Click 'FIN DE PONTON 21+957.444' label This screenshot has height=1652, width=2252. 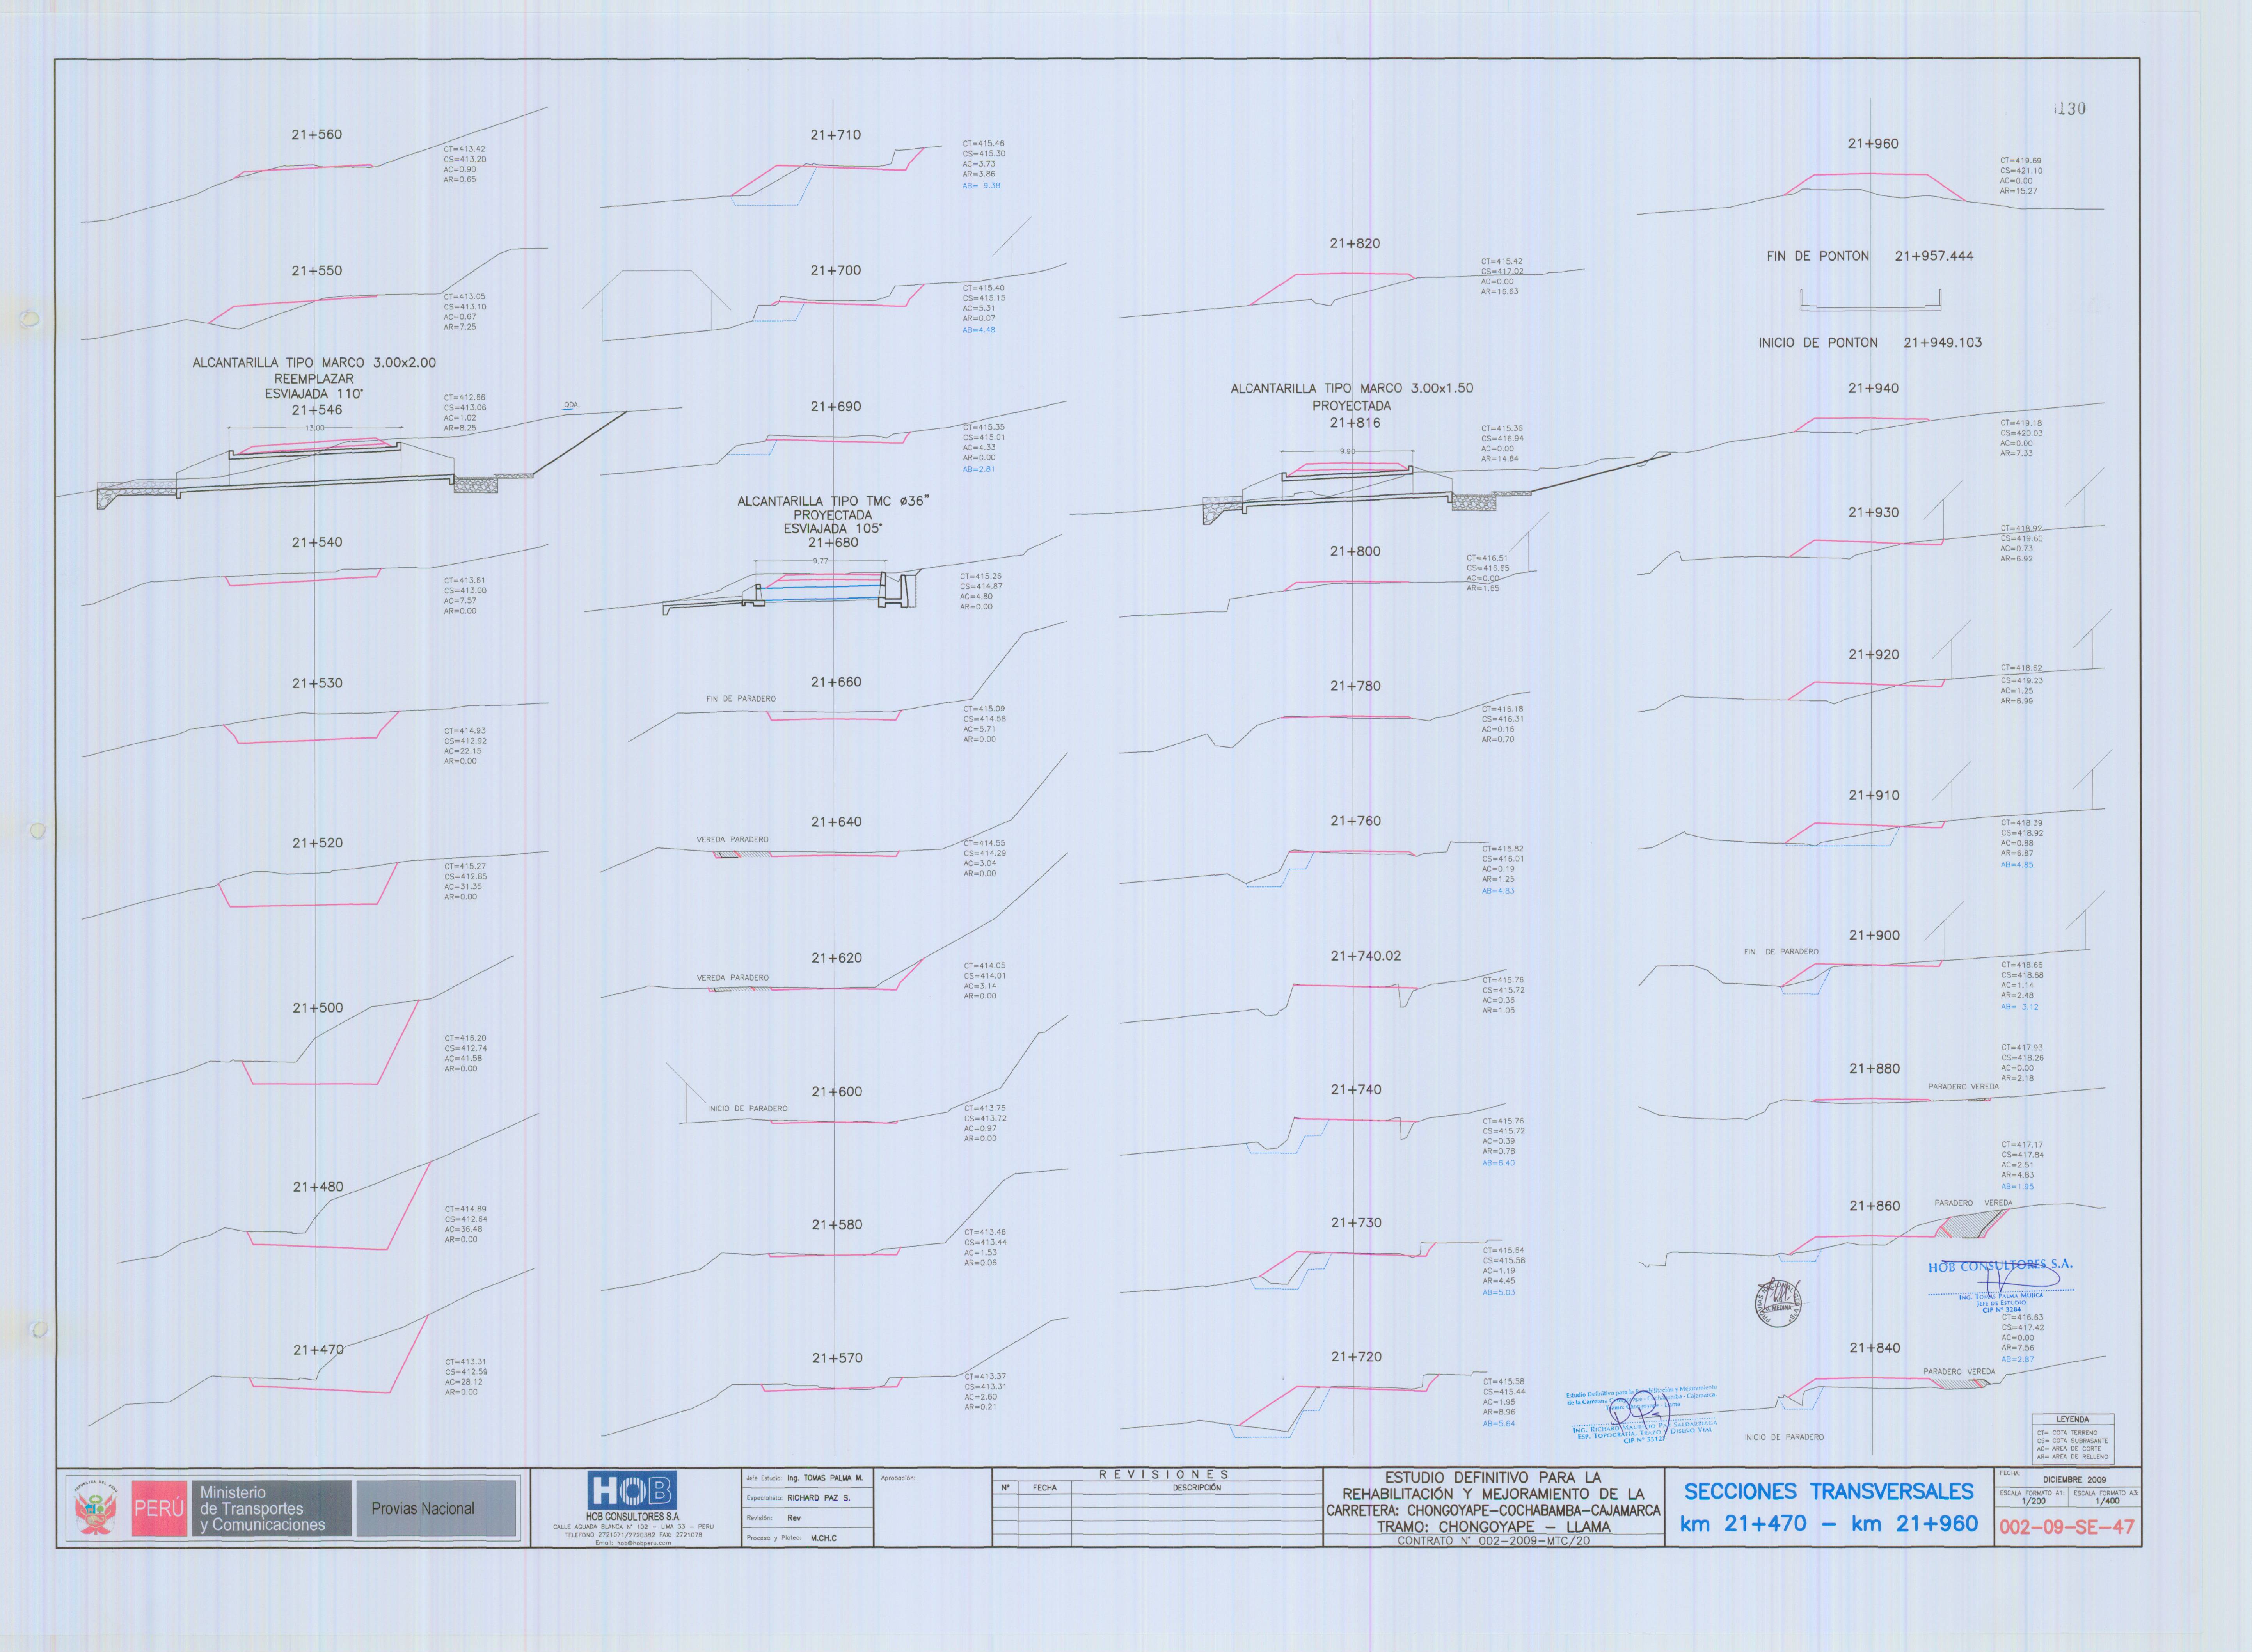pyautogui.click(x=1870, y=256)
